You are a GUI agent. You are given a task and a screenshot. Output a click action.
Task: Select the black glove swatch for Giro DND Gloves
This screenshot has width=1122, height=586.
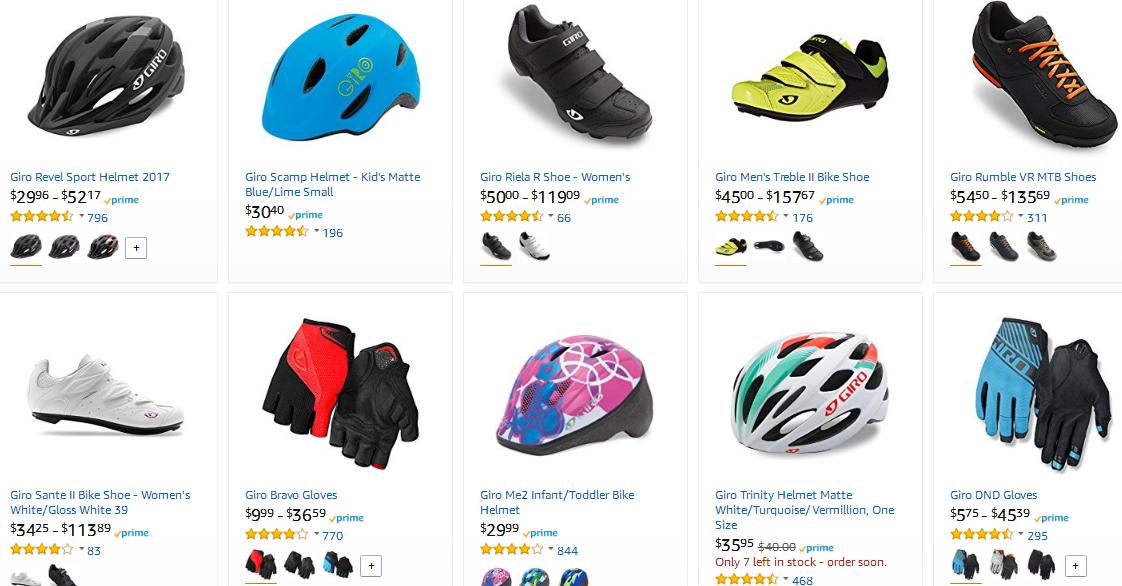1041,565
